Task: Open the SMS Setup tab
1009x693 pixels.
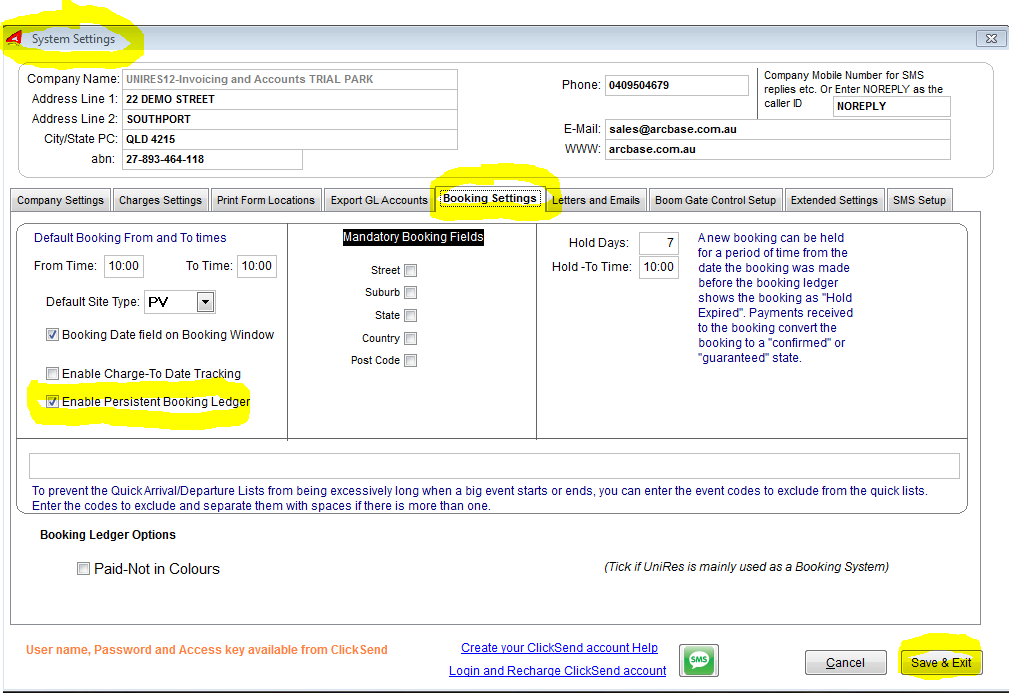Action: [x=919, y=200]
